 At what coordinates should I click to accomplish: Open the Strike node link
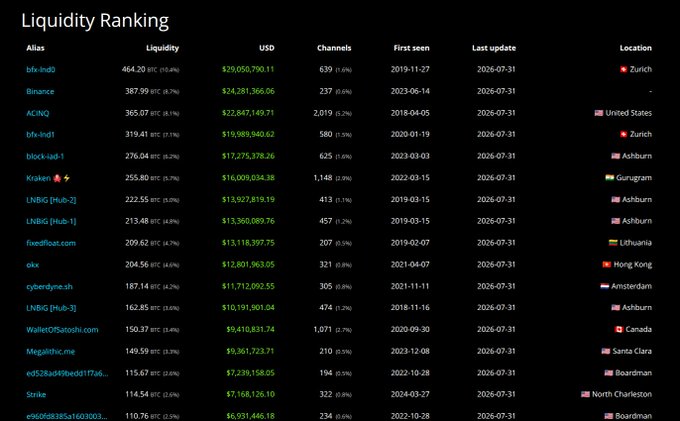[x=36, y=395]
